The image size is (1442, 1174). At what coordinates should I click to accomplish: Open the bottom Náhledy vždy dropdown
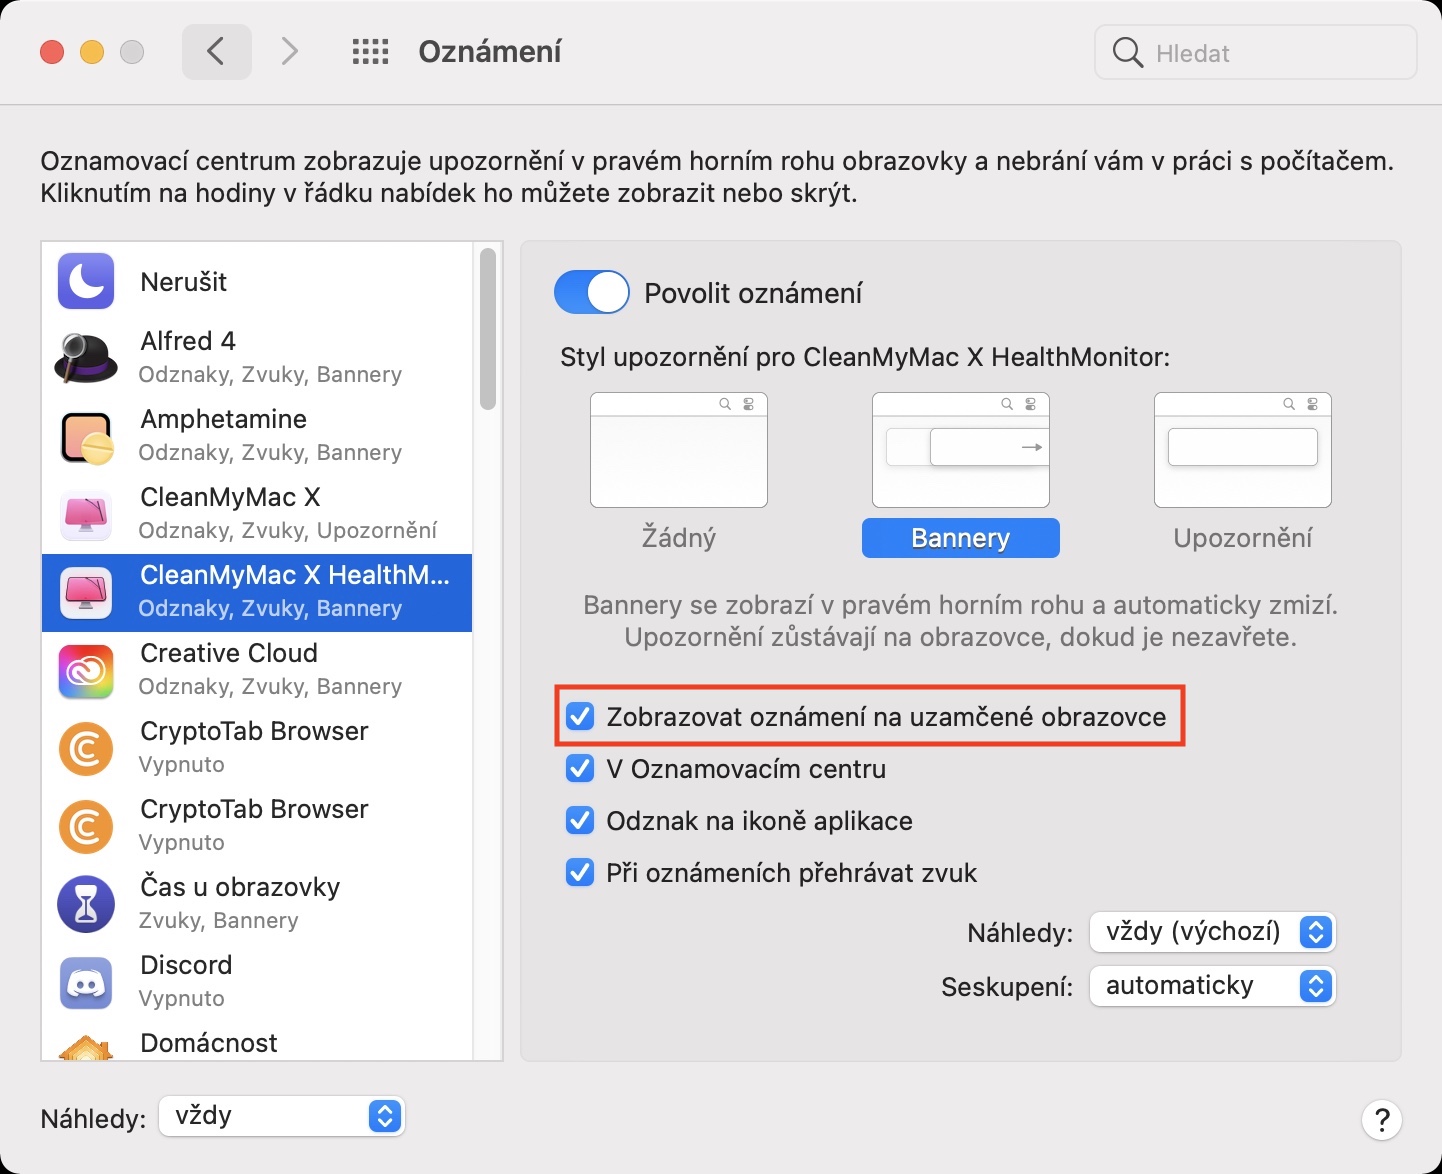click(x=281, y=1116)
